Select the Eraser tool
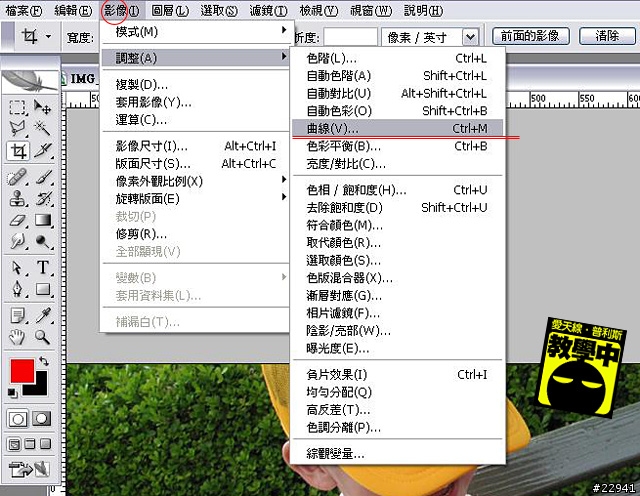Image resolution: width=640 pixels, height=496 pixels. click(x=17, y=220)
